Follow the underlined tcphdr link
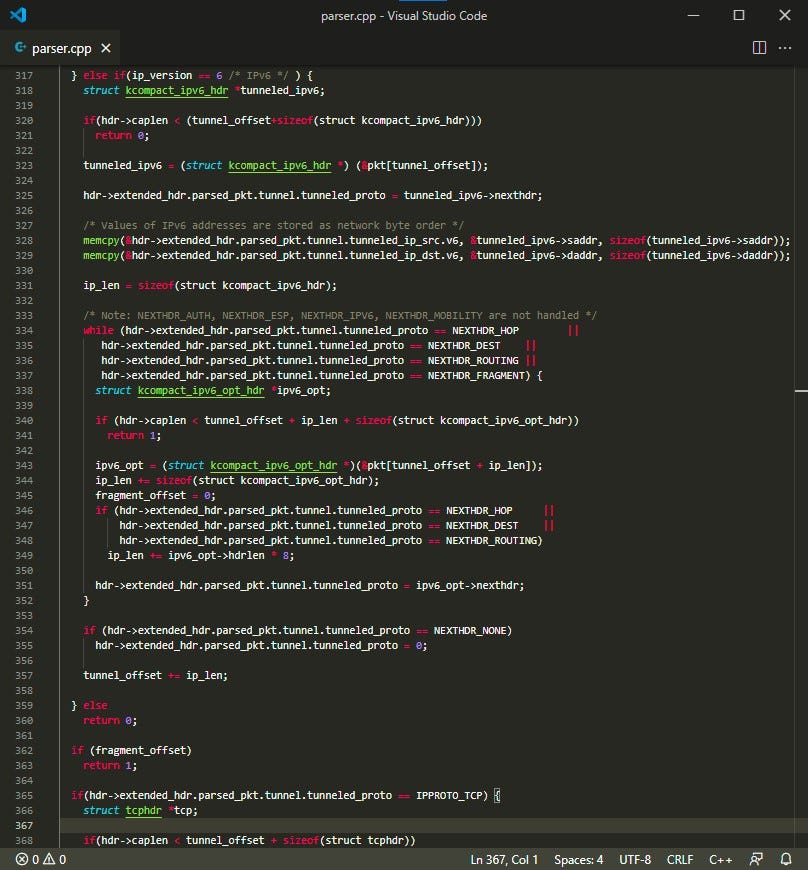 click(141, 810)
